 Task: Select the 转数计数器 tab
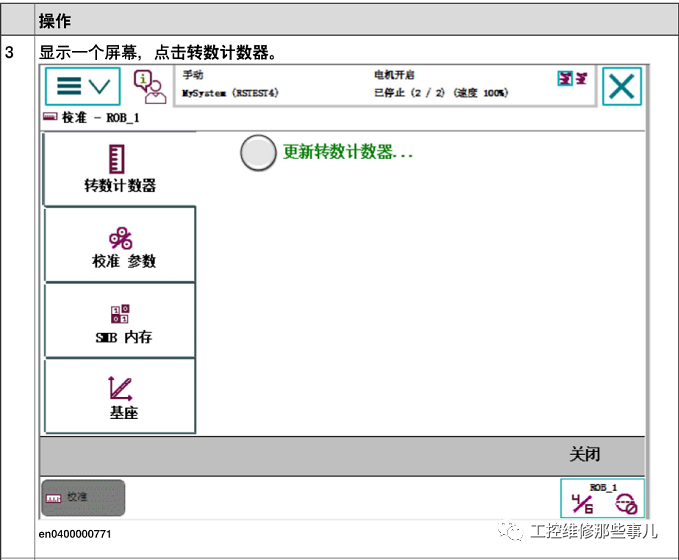120,169
